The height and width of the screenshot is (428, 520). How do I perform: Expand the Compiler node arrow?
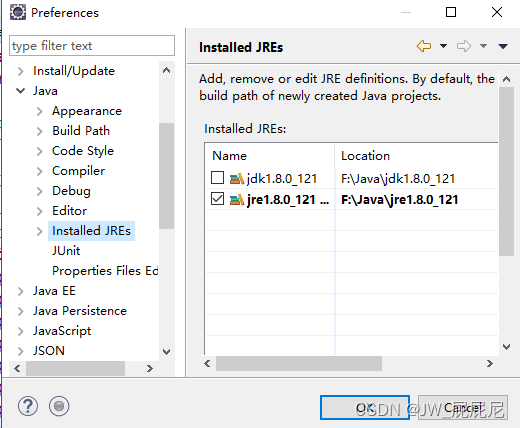[40, 171]
